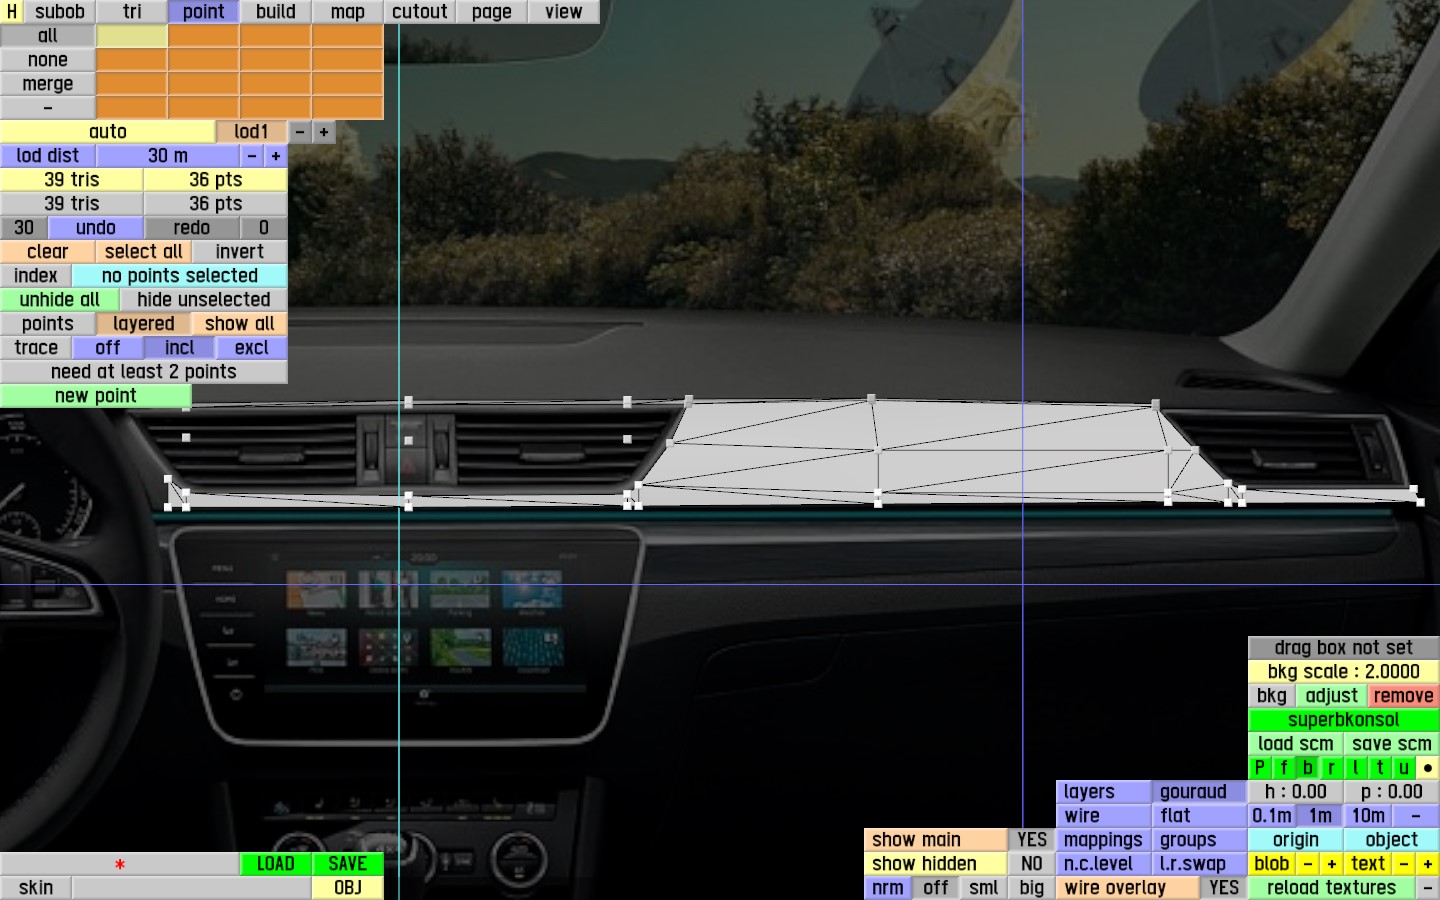
Task: Switch to the t top view
Action: tap(1380, 768)
